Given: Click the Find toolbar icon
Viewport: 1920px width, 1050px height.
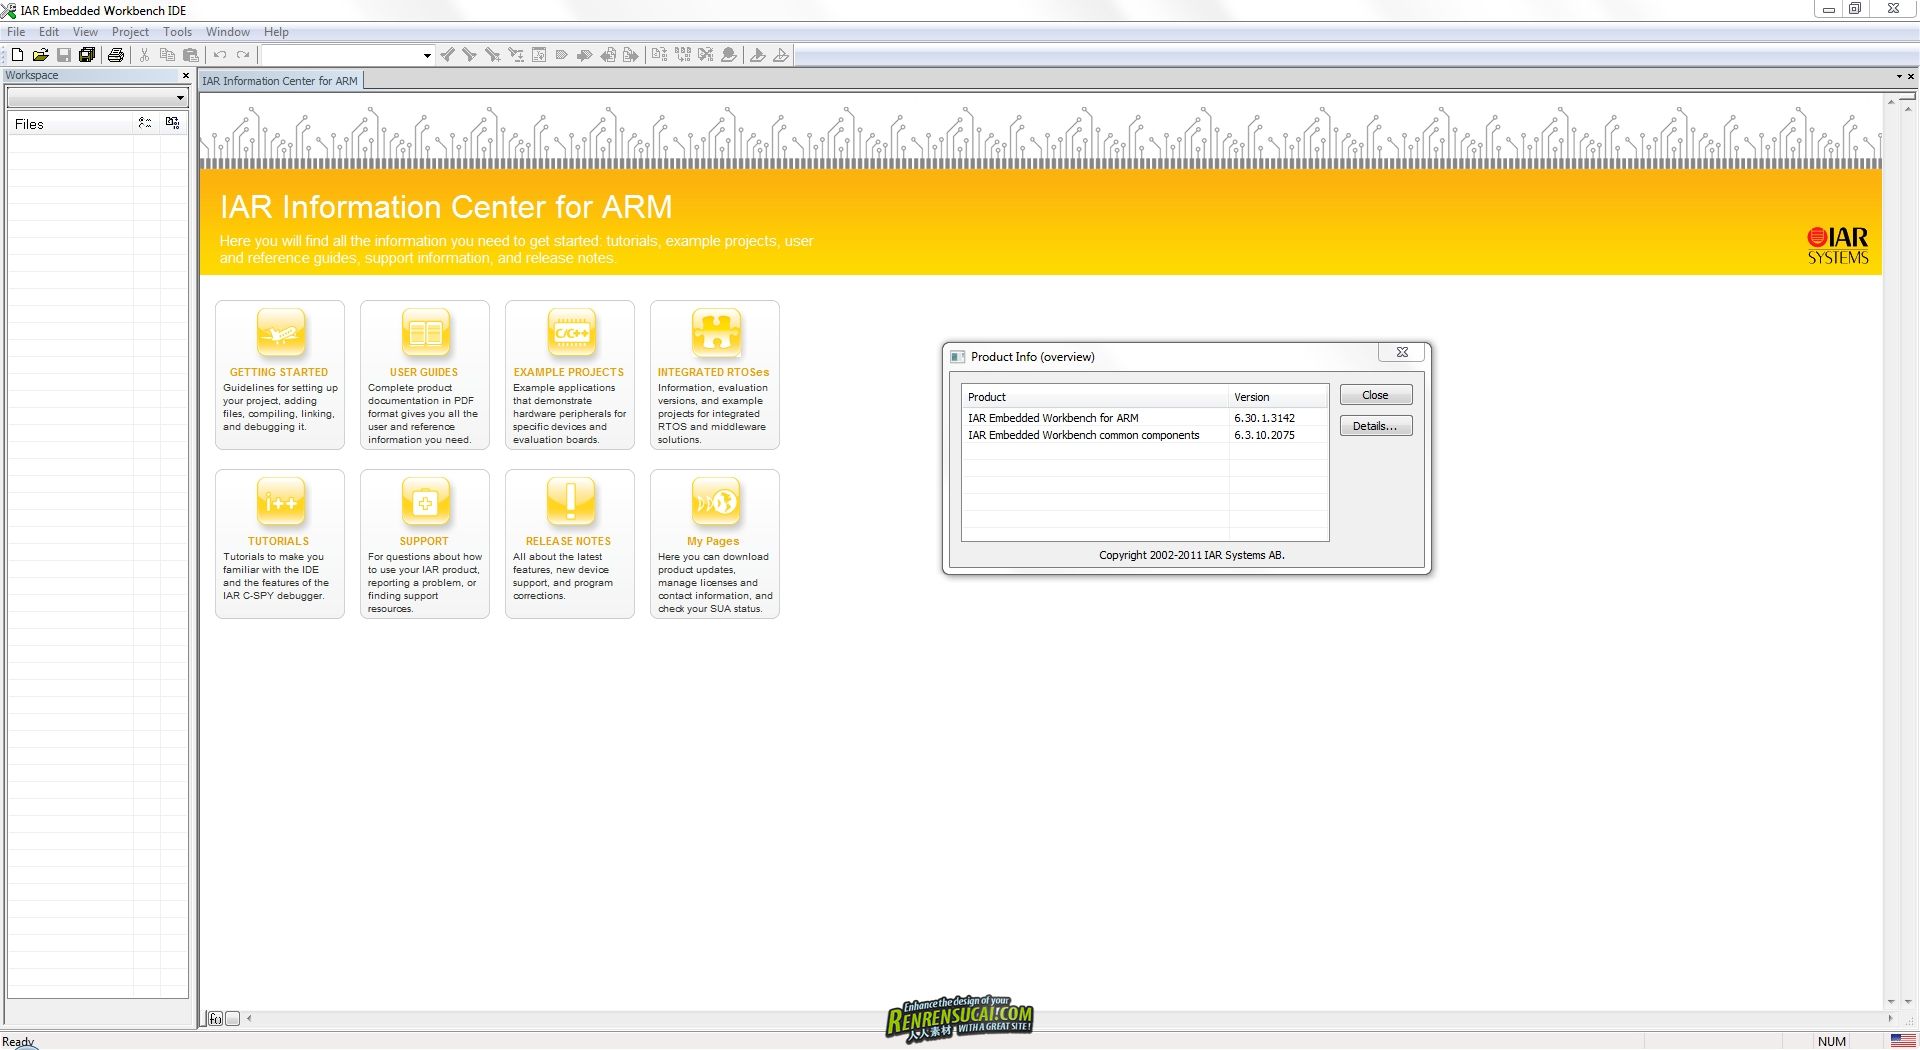Looking at the screenshot, I should (492, 55).
